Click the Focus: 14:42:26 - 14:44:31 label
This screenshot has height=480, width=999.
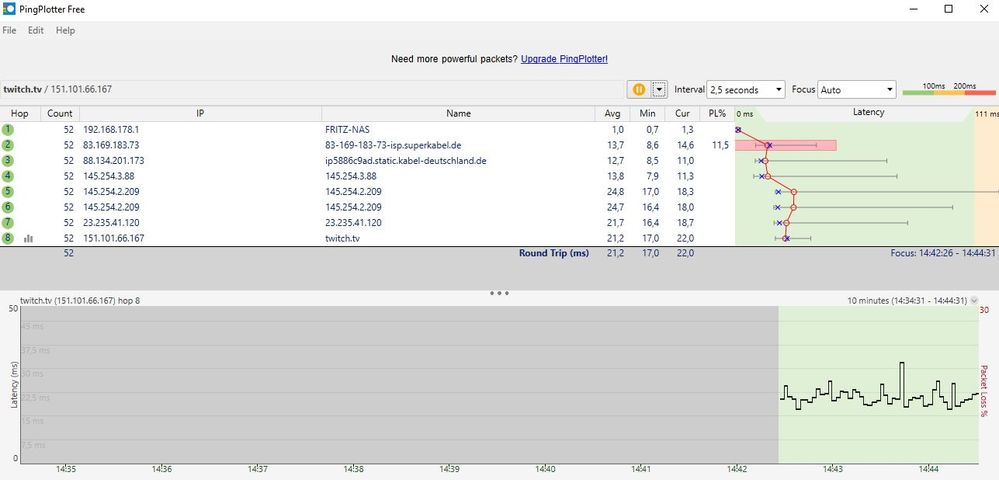point(943,253)
